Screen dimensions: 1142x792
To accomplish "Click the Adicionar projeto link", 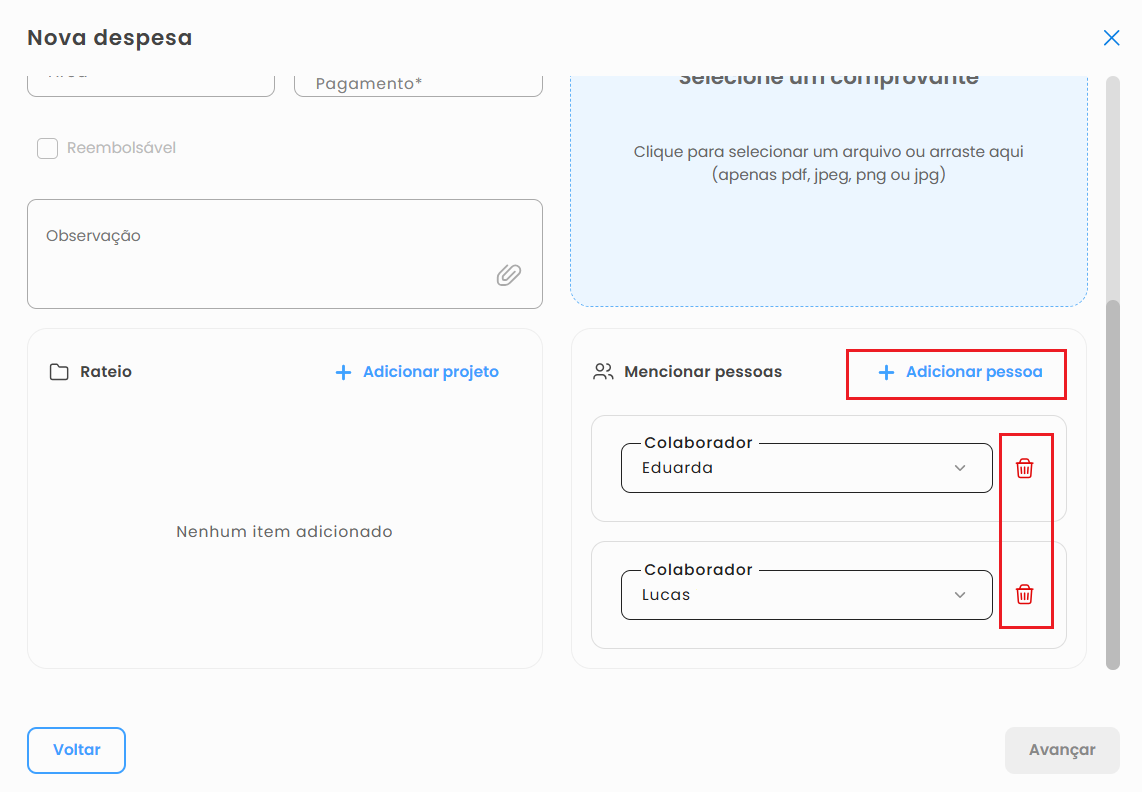I will point(430,372).
